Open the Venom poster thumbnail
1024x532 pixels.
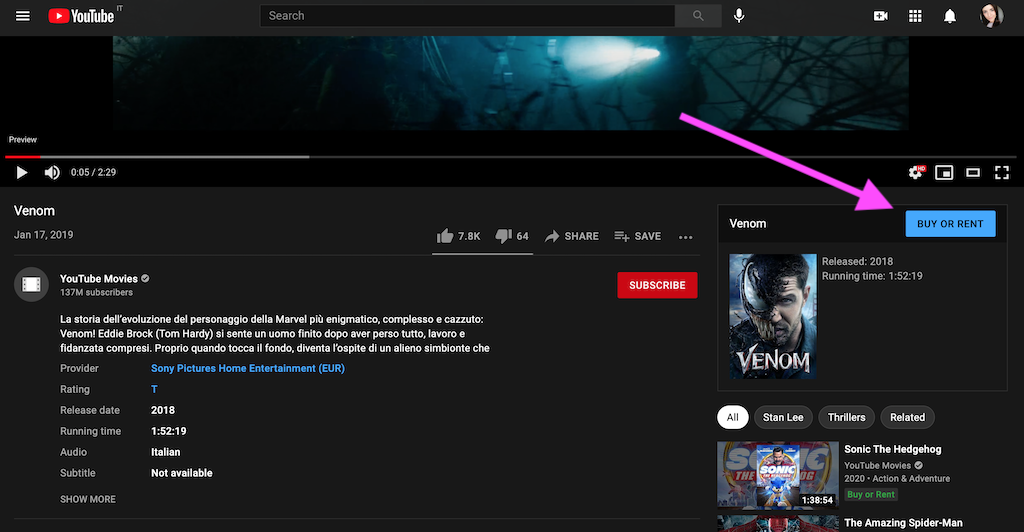[773, 317]
